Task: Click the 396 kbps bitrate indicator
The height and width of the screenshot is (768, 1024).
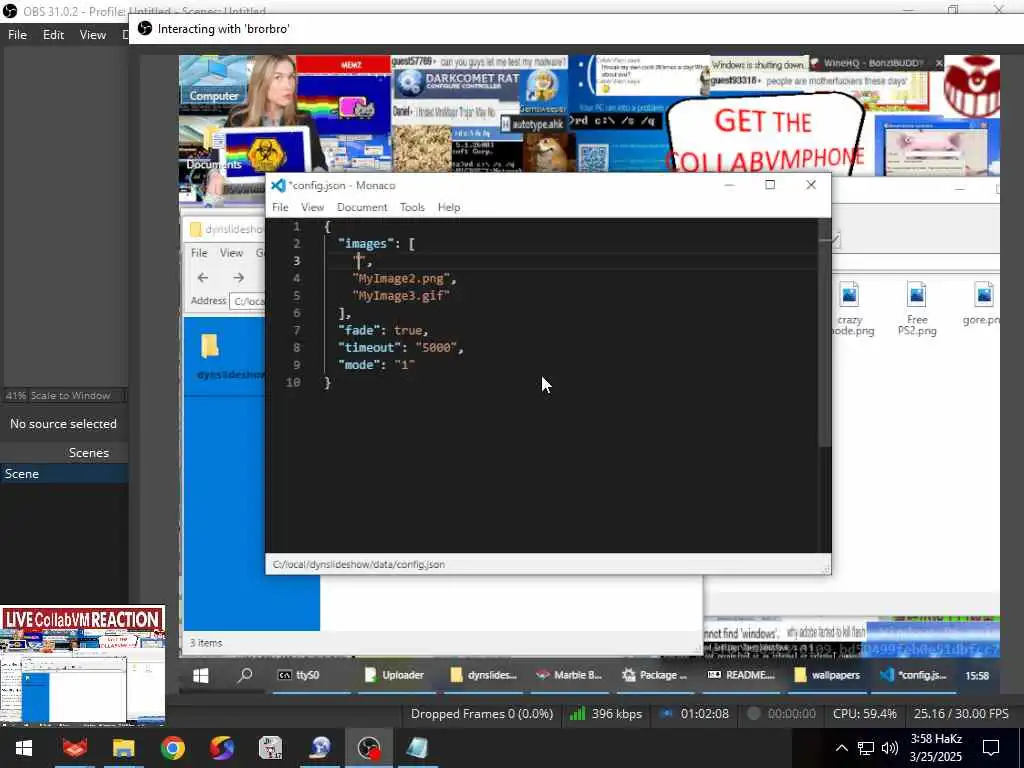Action: (605, 714)
